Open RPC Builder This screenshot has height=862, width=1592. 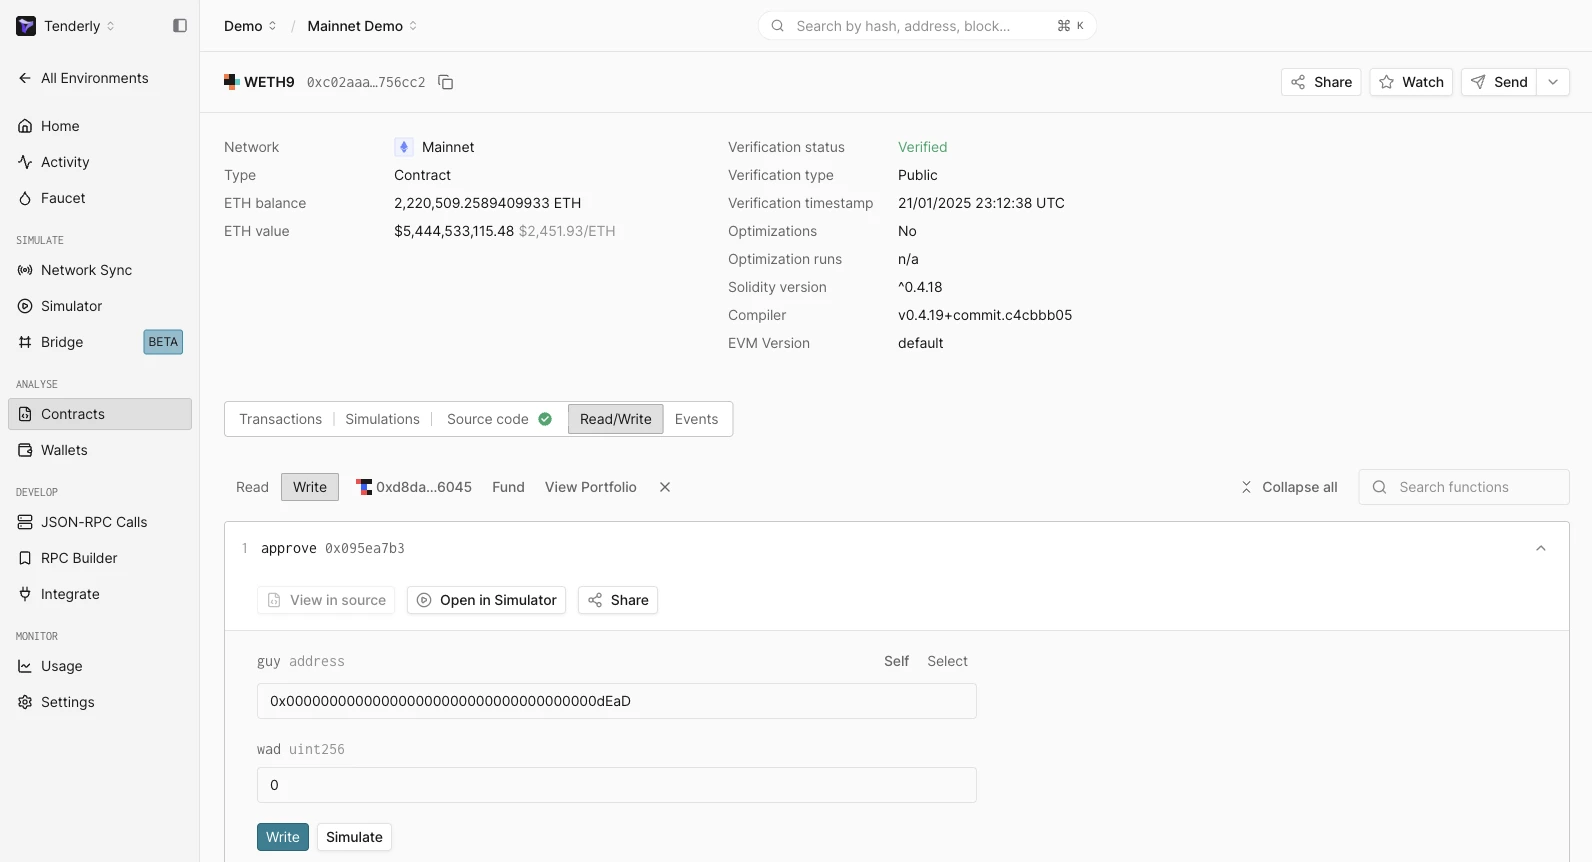pyautogui.click(x=100, y=558)
